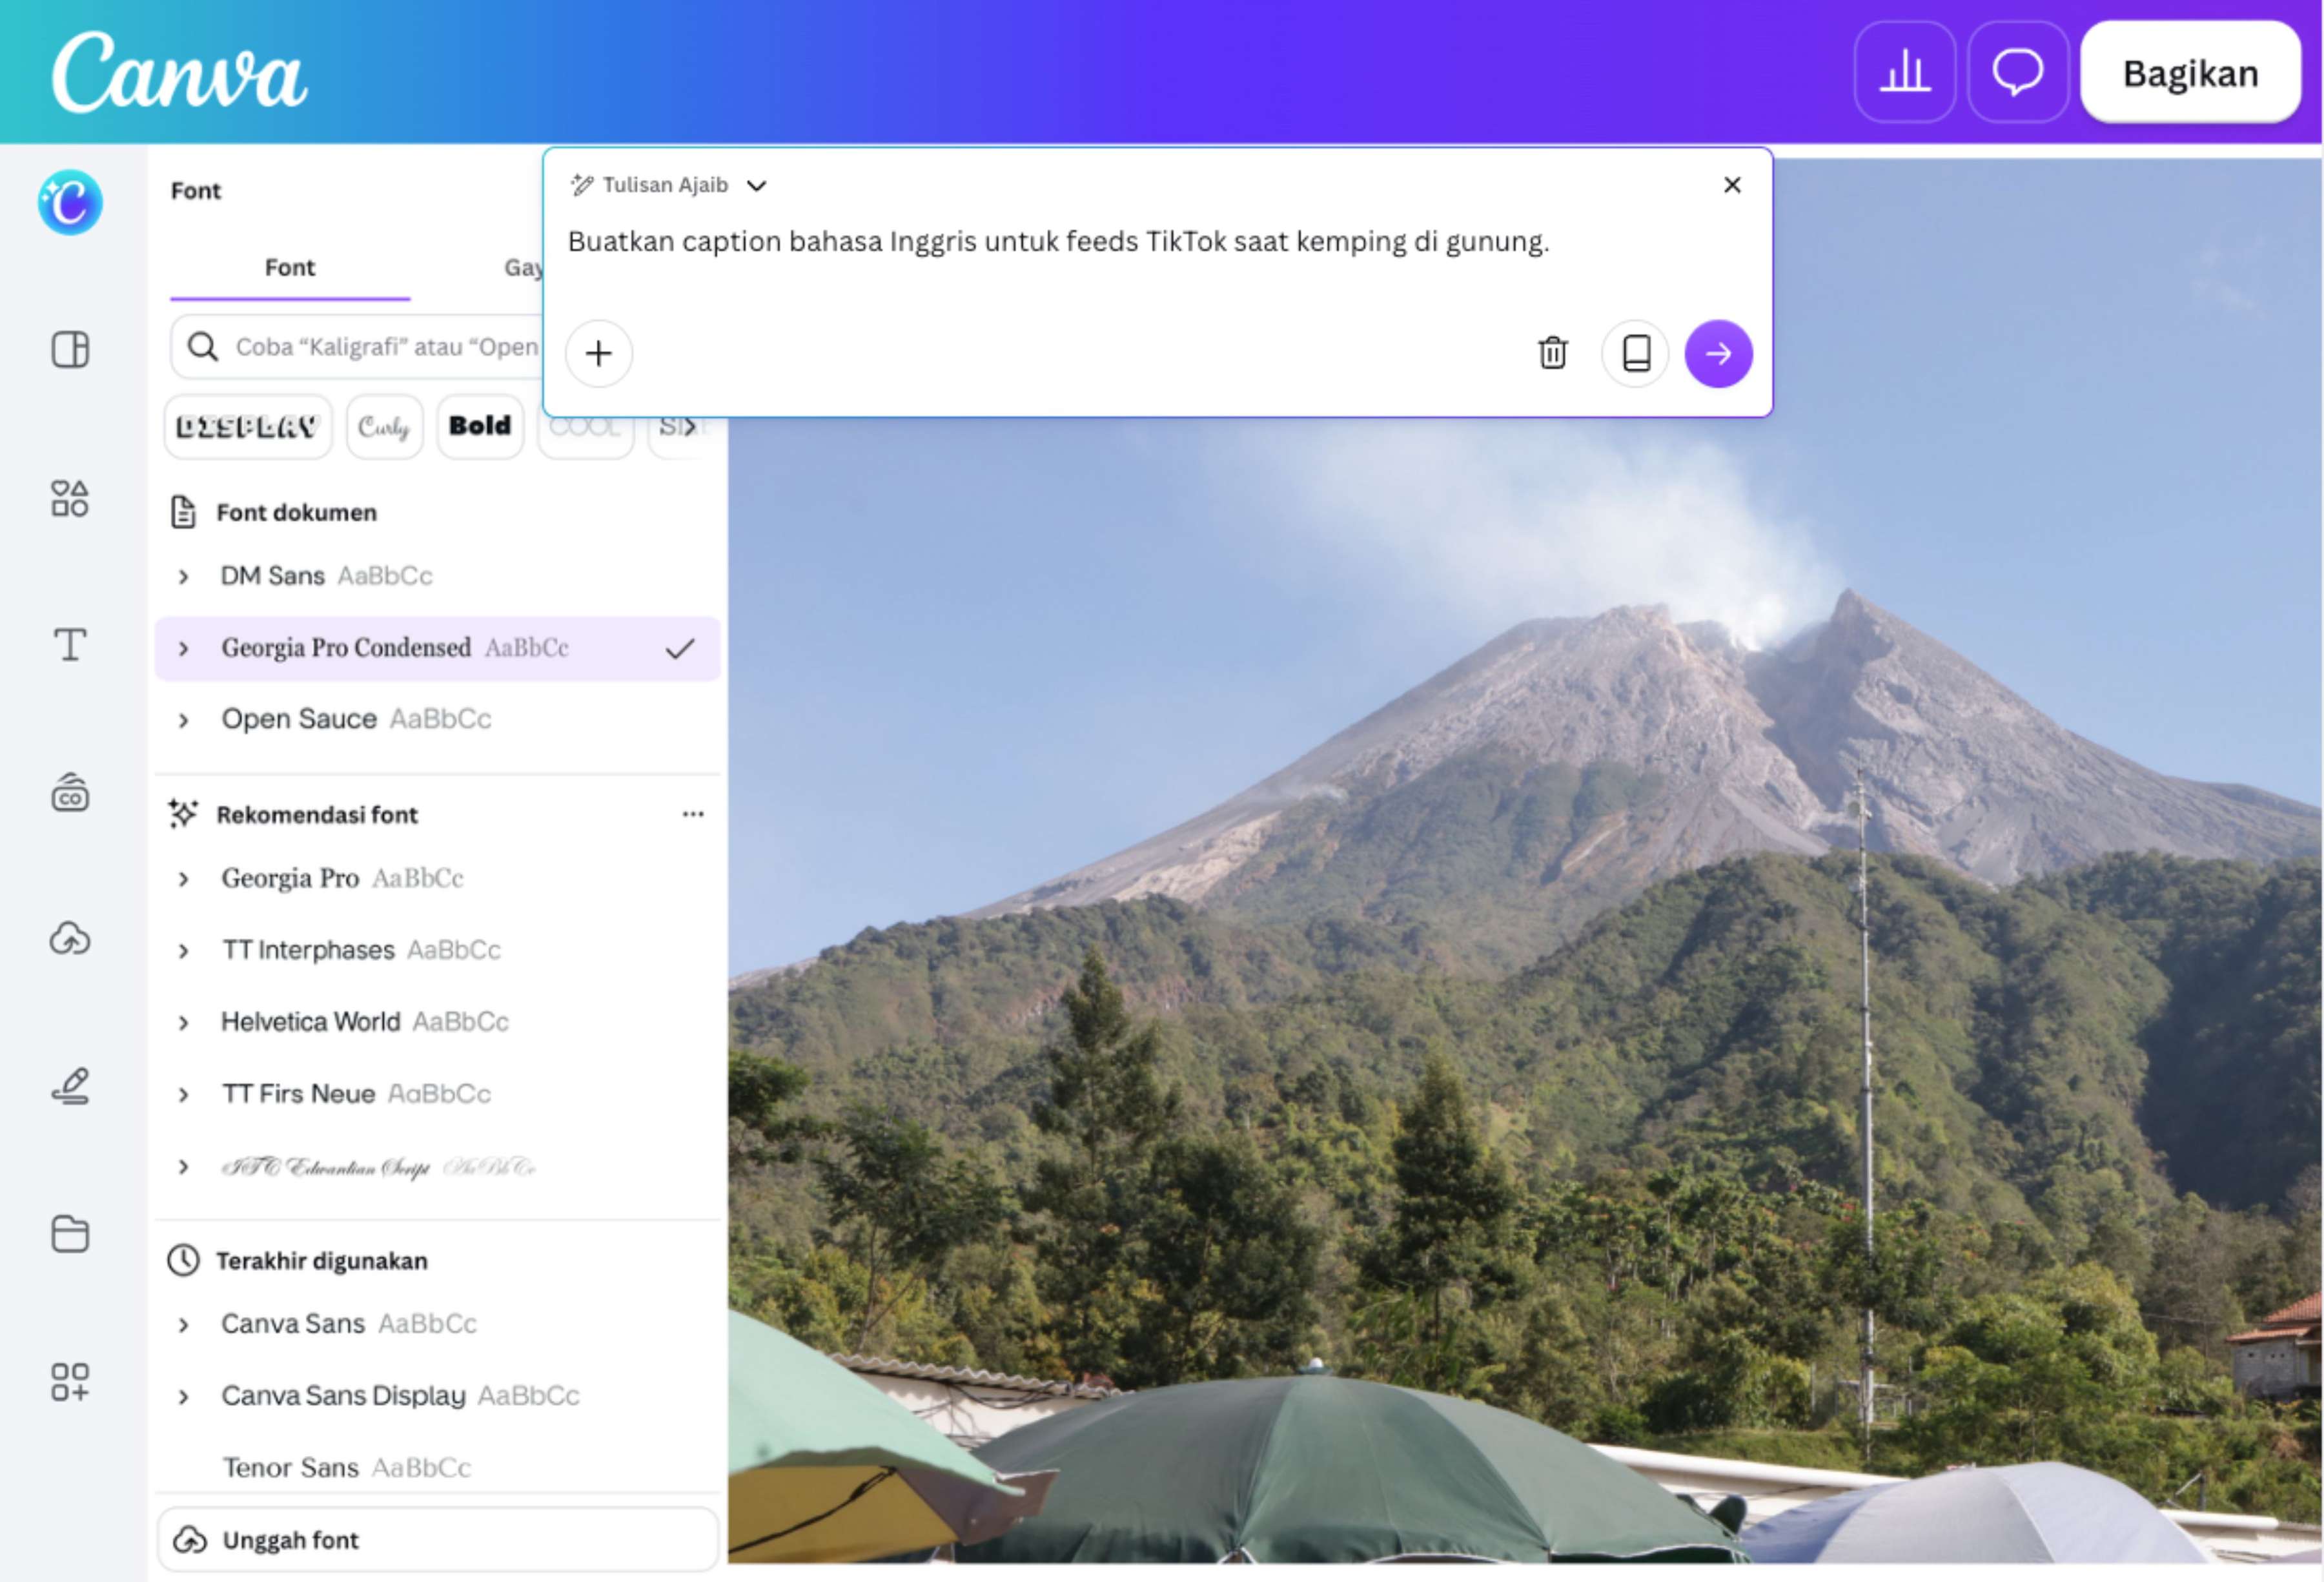This screenshot has height=1582, width=2324.
Task: Expand Georgia Pro Condensed variants
Action: [183, 648]
